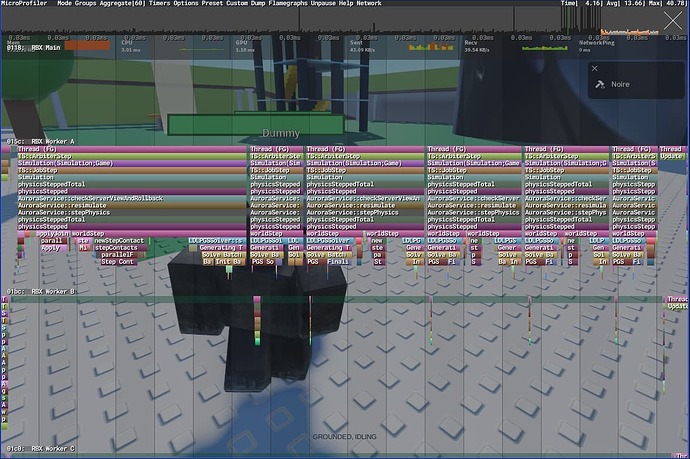Select the Init Ba timer bar
This screenshot has width=690, height=459.
[228, 262]
